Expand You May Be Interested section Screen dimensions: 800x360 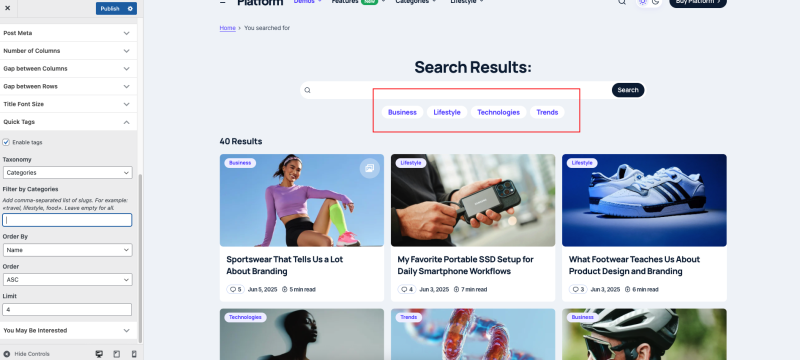tap(68, 330)
